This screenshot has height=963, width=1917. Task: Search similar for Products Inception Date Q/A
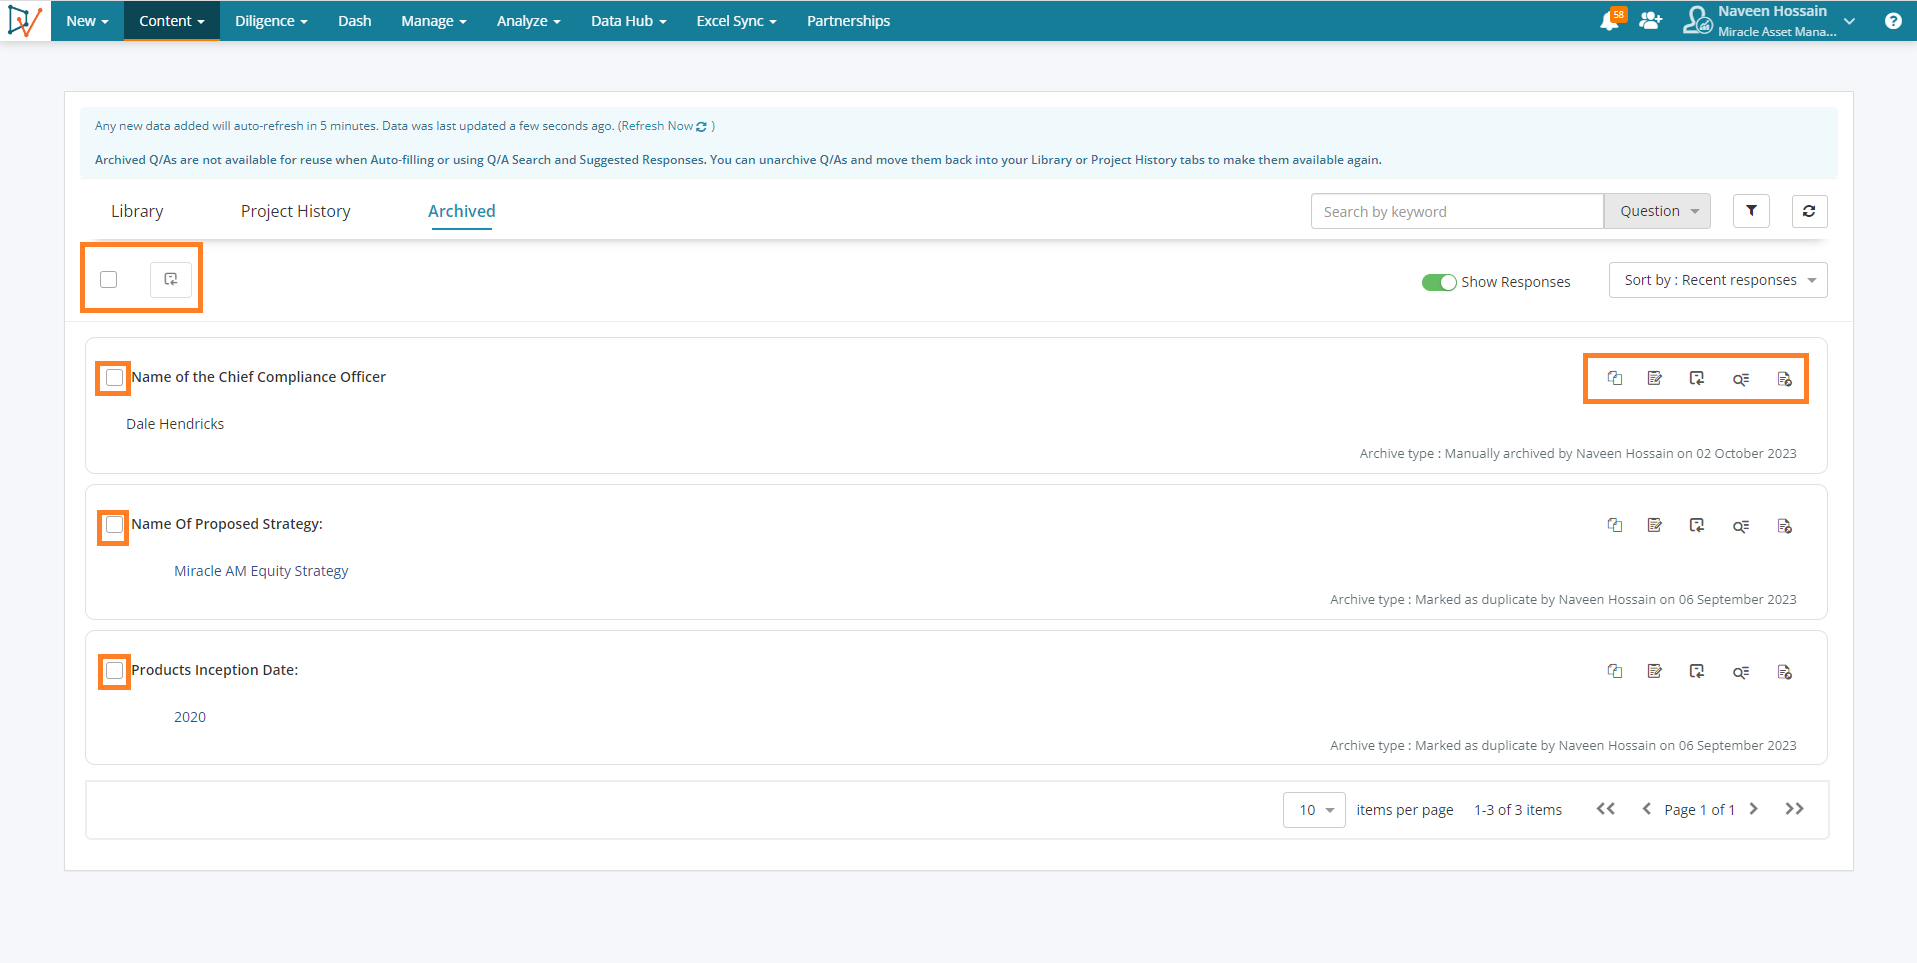point(1741,672)
